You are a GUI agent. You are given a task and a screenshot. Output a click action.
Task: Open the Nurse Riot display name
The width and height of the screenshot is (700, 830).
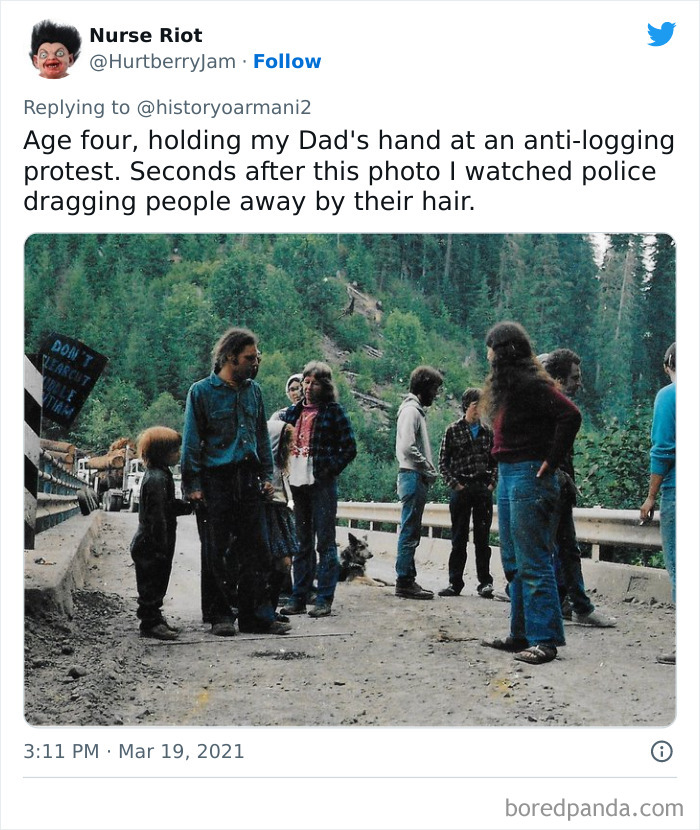(146, 35)
